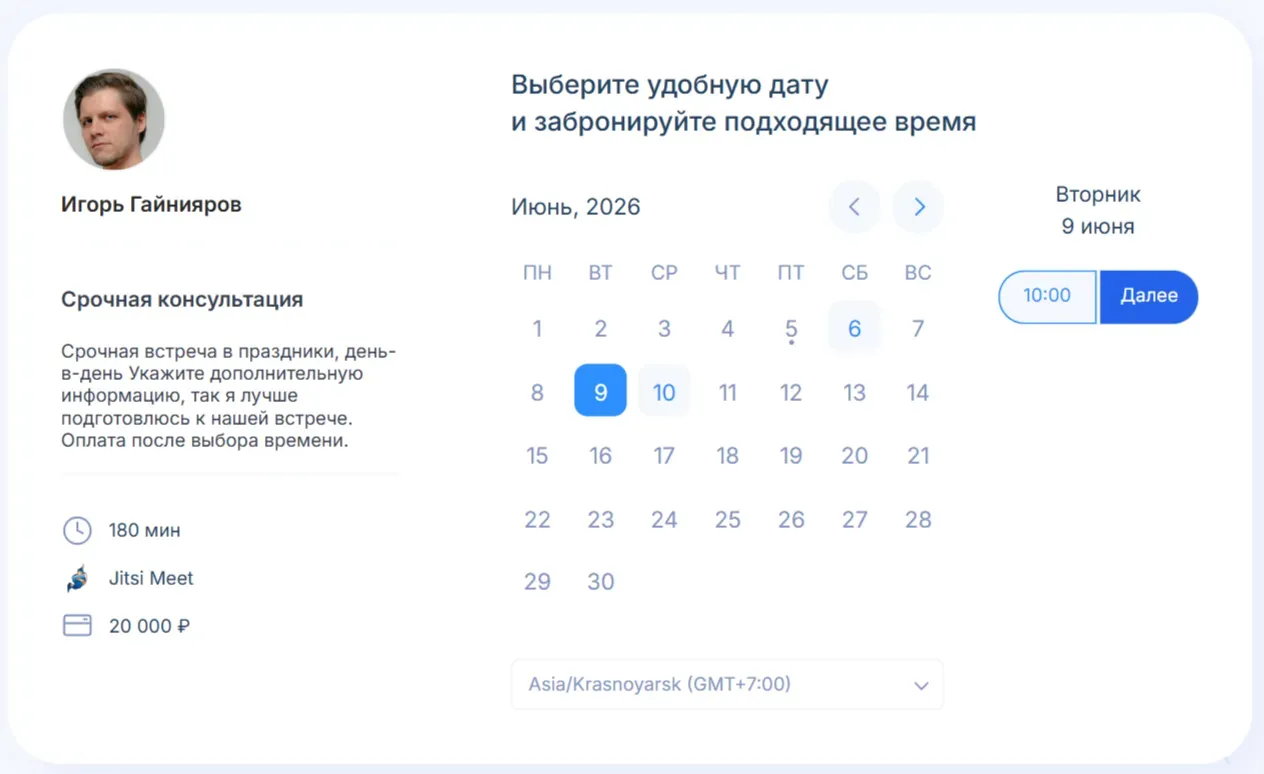Click date 20 in the calendar
This screenshot has height=774, width=1264.
[854, 455]
